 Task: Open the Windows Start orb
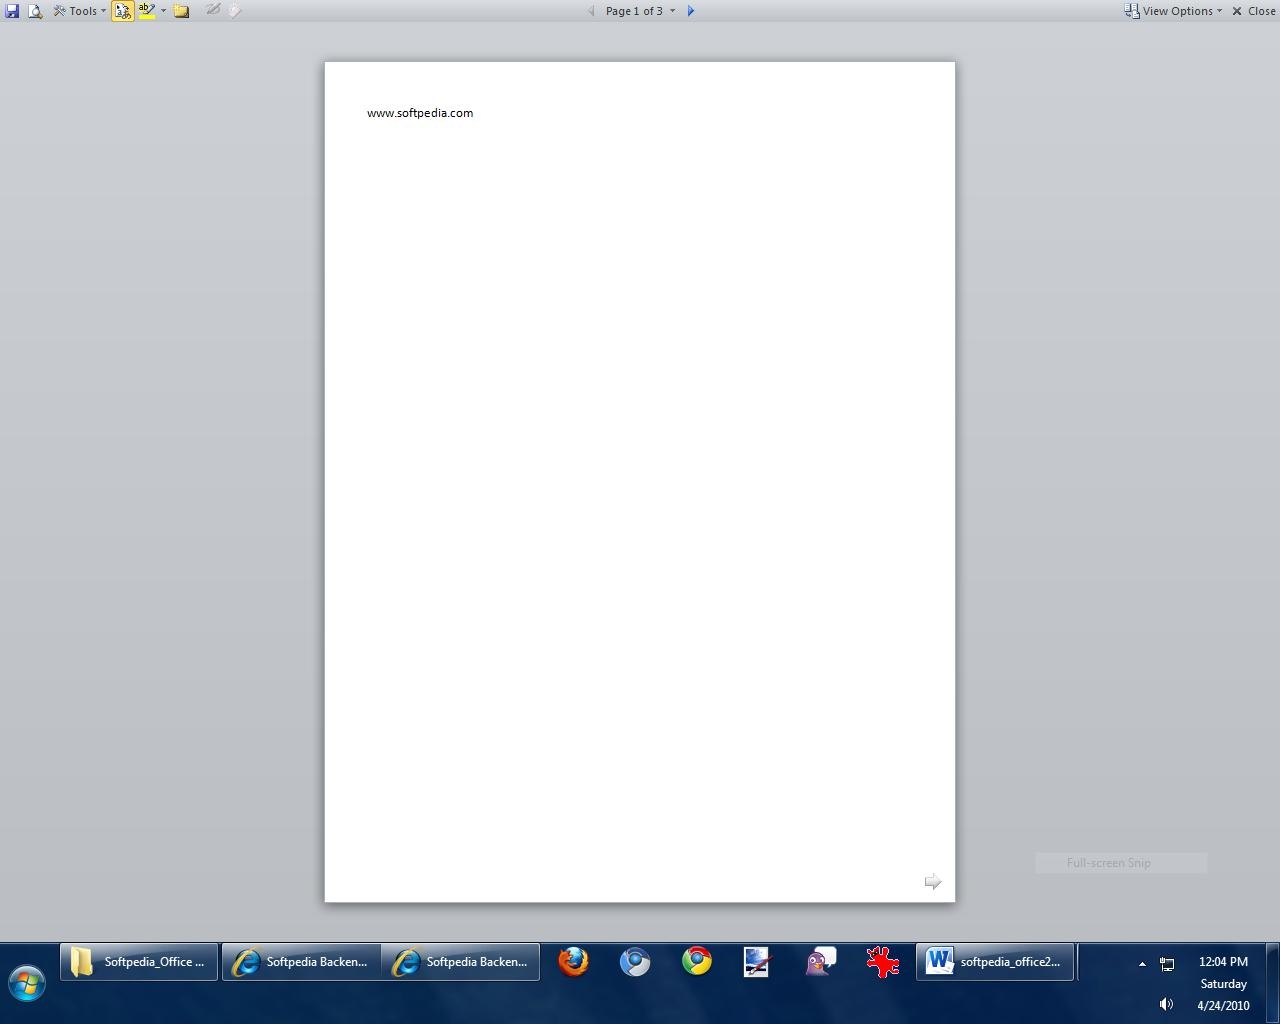coord(27,983)
